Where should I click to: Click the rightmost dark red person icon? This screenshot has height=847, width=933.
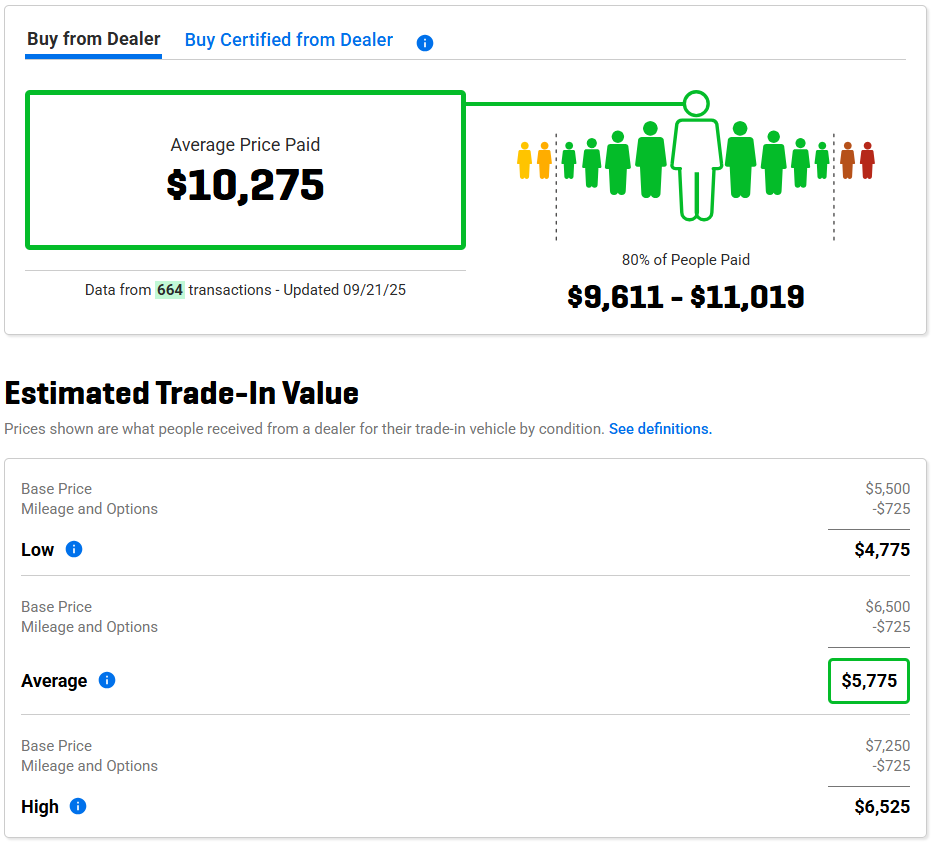(867, 160)
